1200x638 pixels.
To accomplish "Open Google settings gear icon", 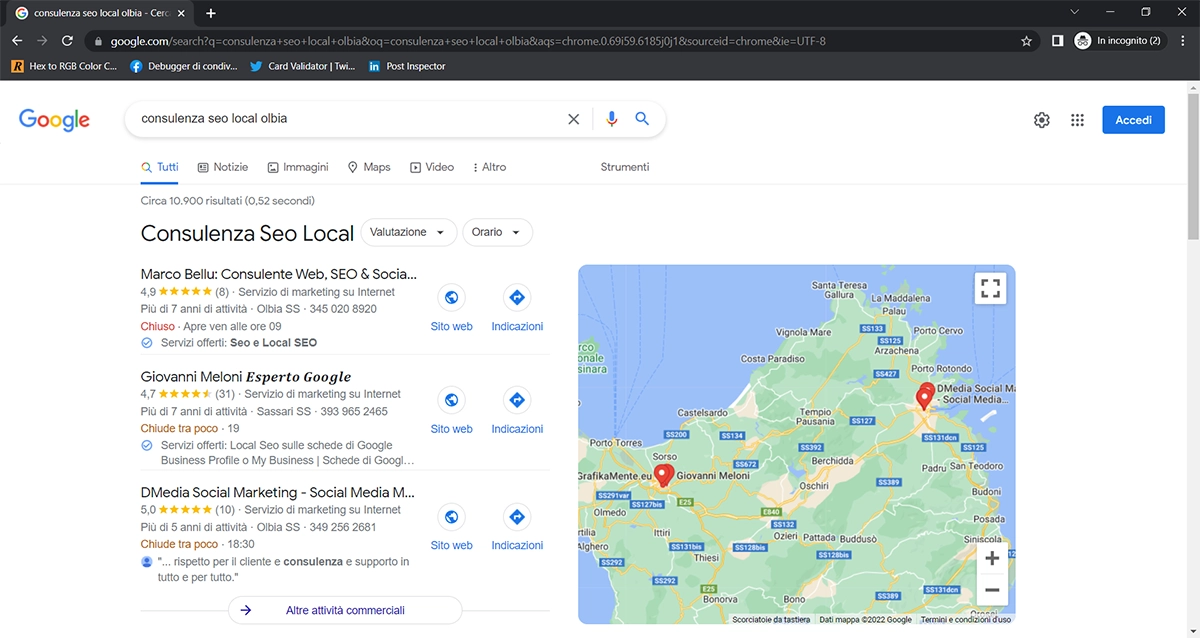I will point(1042,120).
